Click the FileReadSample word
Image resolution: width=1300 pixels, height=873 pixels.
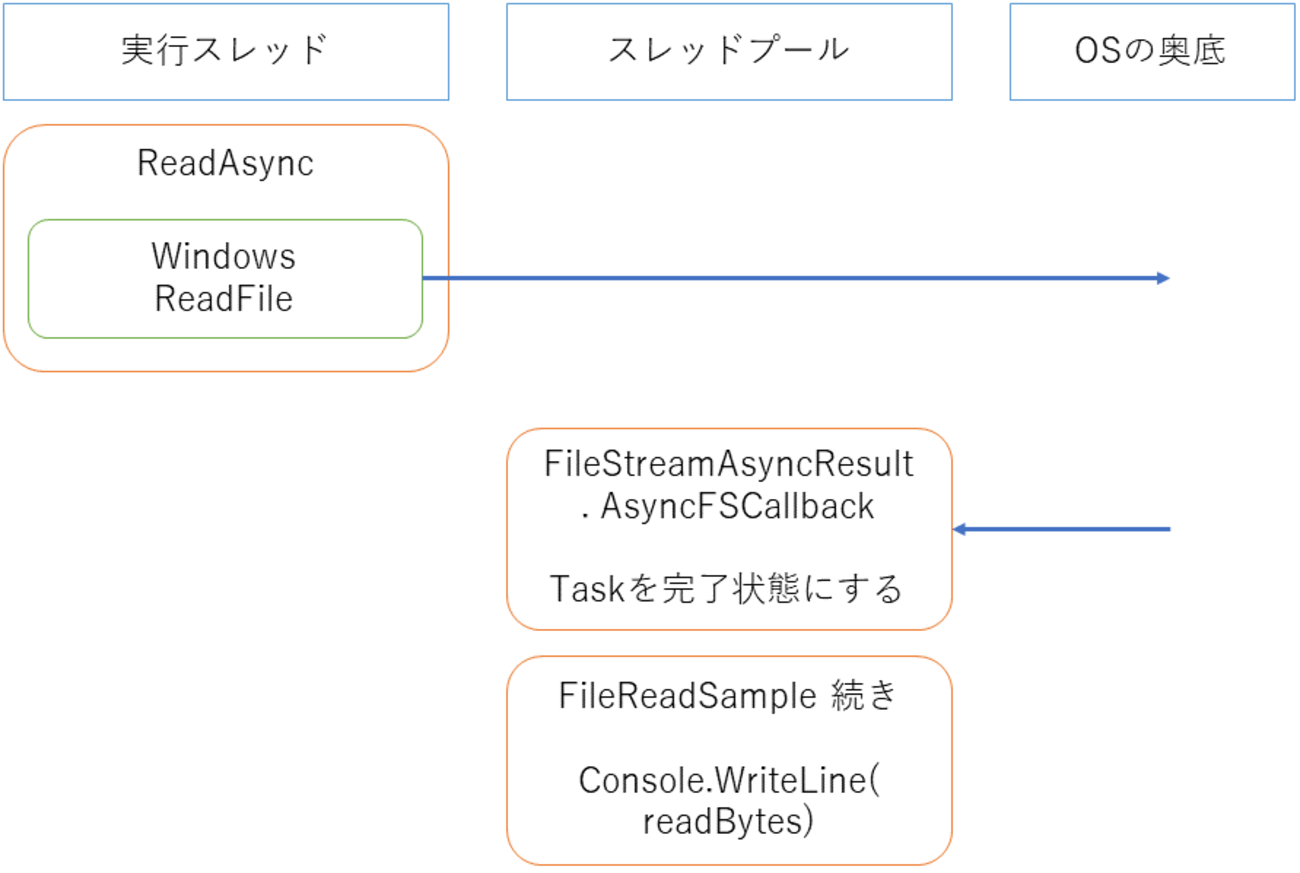click(x=688, y=696)
